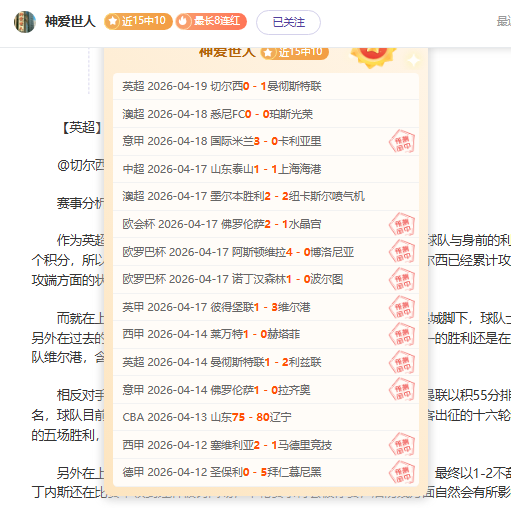Click the hit stamp on 拜仁慕尼黑 row
This screenshot has height=508, width=511.
[x=402, y=473]
